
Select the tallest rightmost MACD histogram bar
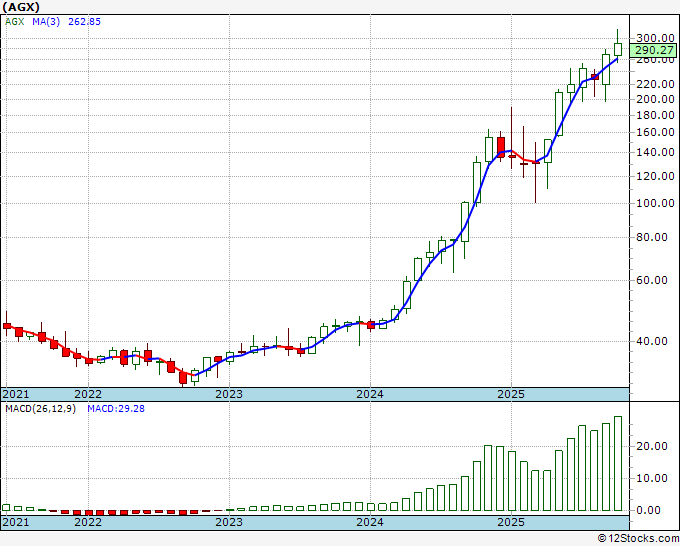(618, 463)
